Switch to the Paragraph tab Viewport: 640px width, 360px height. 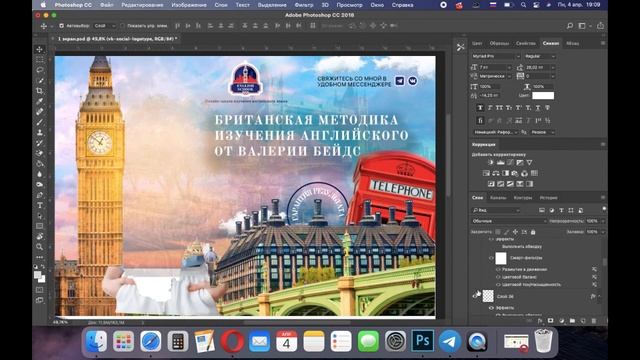(572, 43)
